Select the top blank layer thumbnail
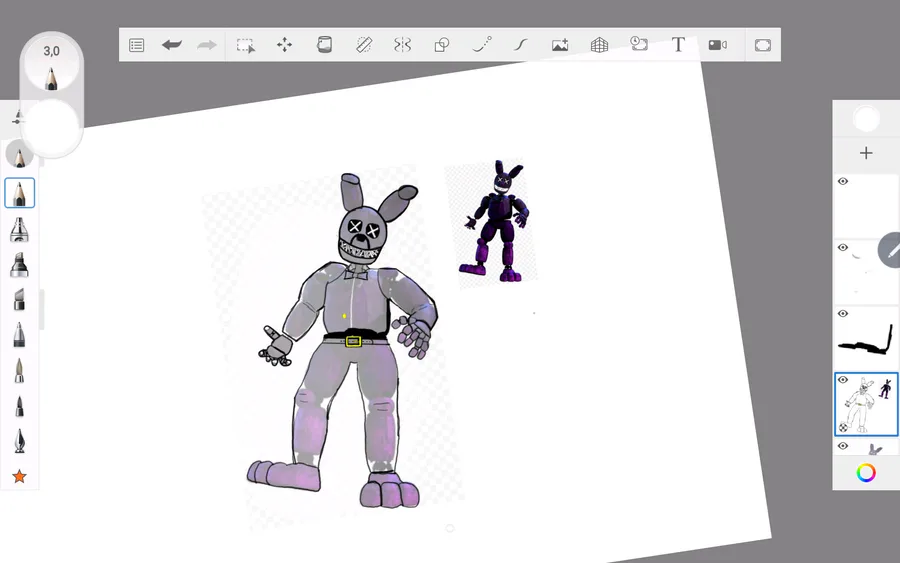900x563 pixels. click(866, 206)
